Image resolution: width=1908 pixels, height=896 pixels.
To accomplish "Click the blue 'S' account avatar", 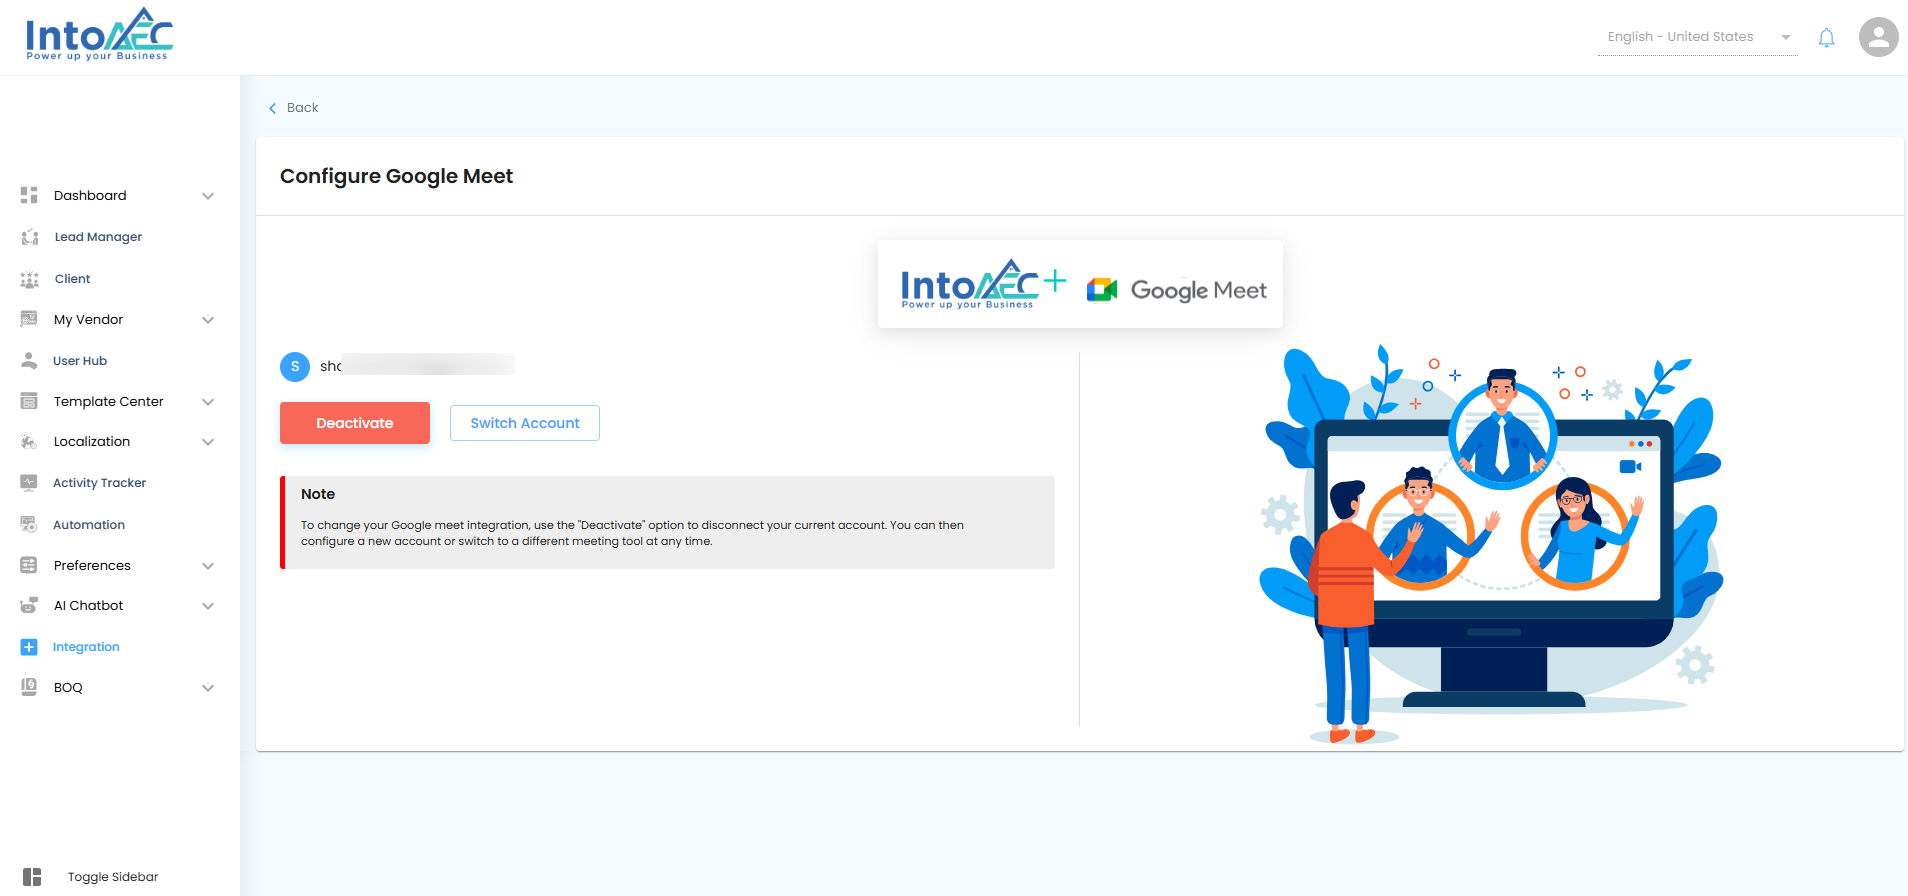I will click(x=295, y=367).
